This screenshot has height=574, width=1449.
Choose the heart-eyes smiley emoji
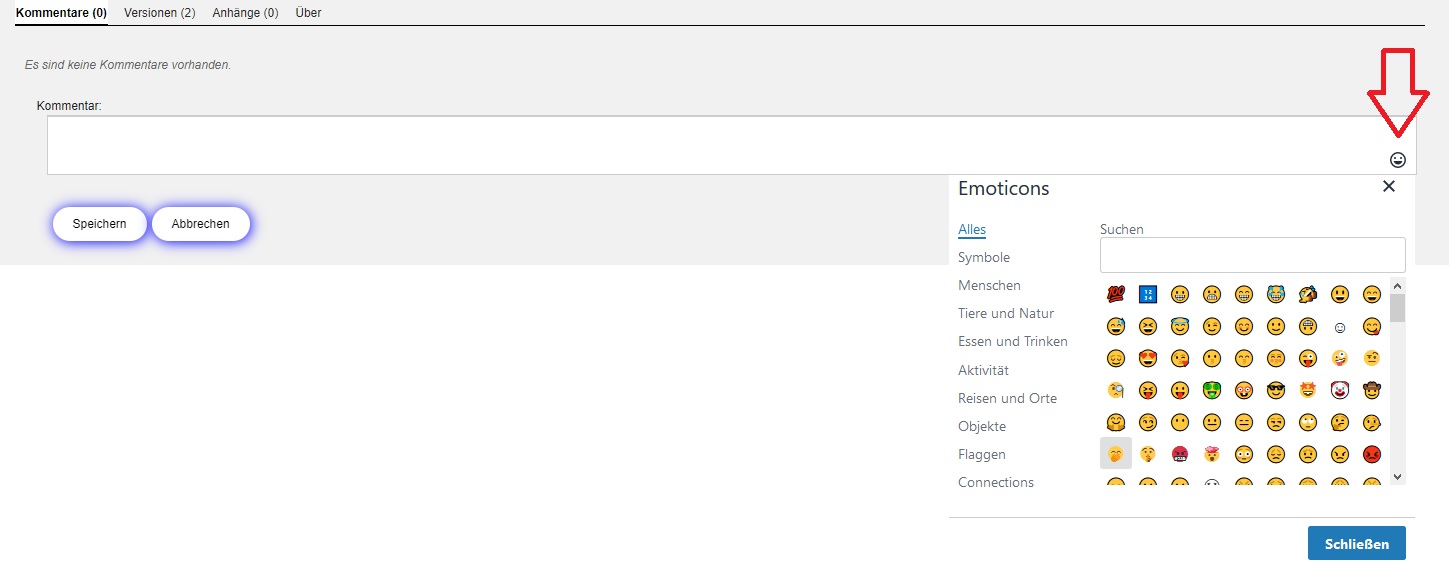tap(1148, 358)
